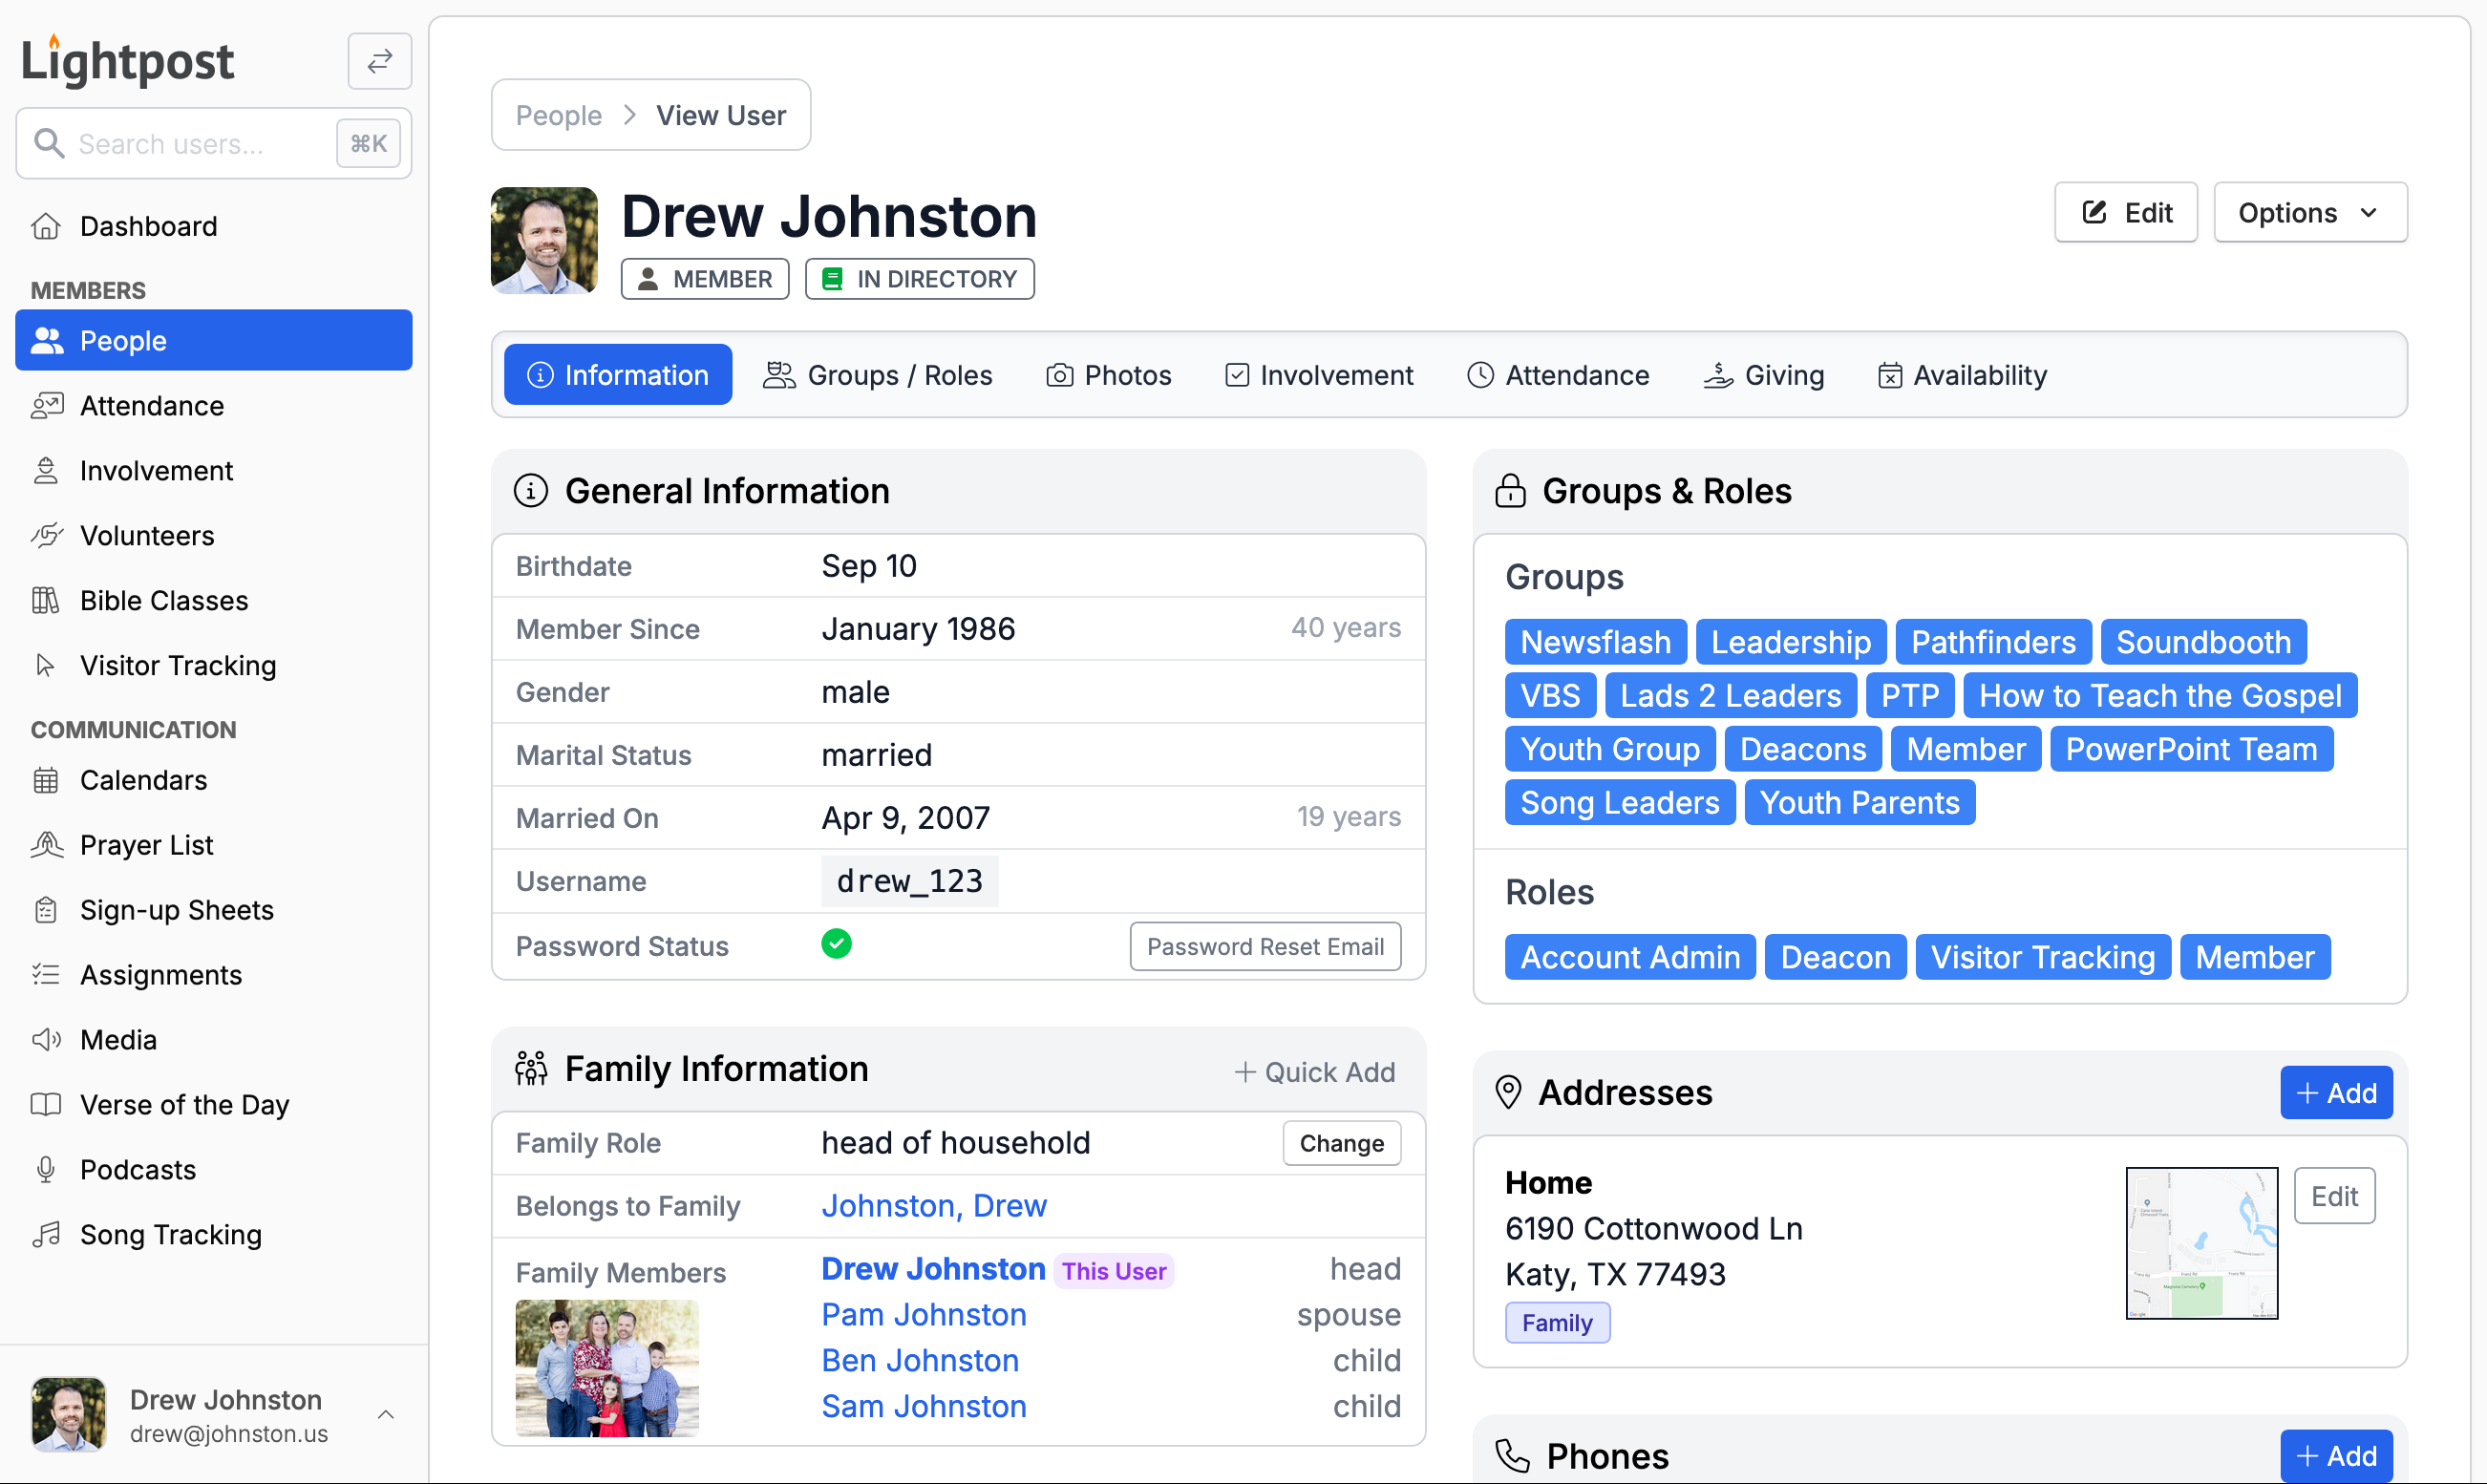Open the Dashboard from the sidebar
This screenshot has width=2487, height=1484.
148,226
